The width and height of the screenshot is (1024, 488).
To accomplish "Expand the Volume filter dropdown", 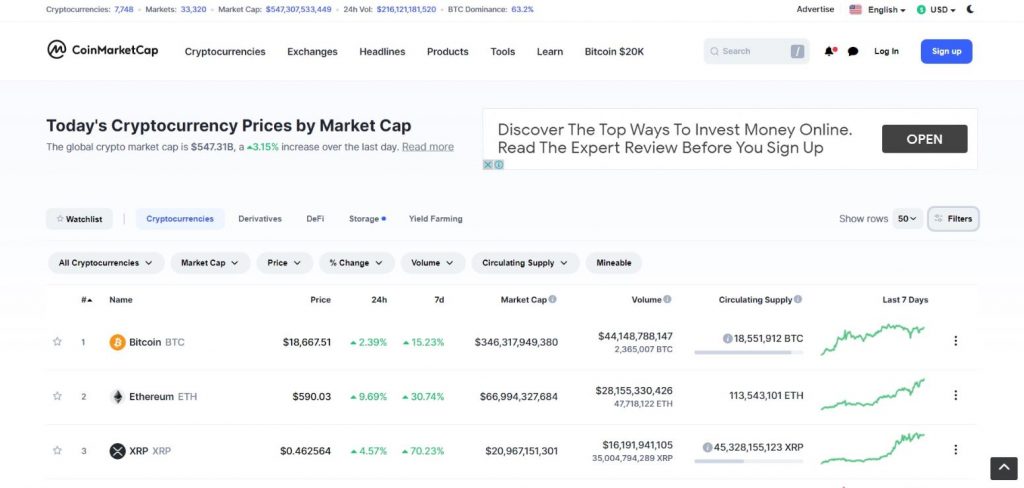I will click(433, 263).
